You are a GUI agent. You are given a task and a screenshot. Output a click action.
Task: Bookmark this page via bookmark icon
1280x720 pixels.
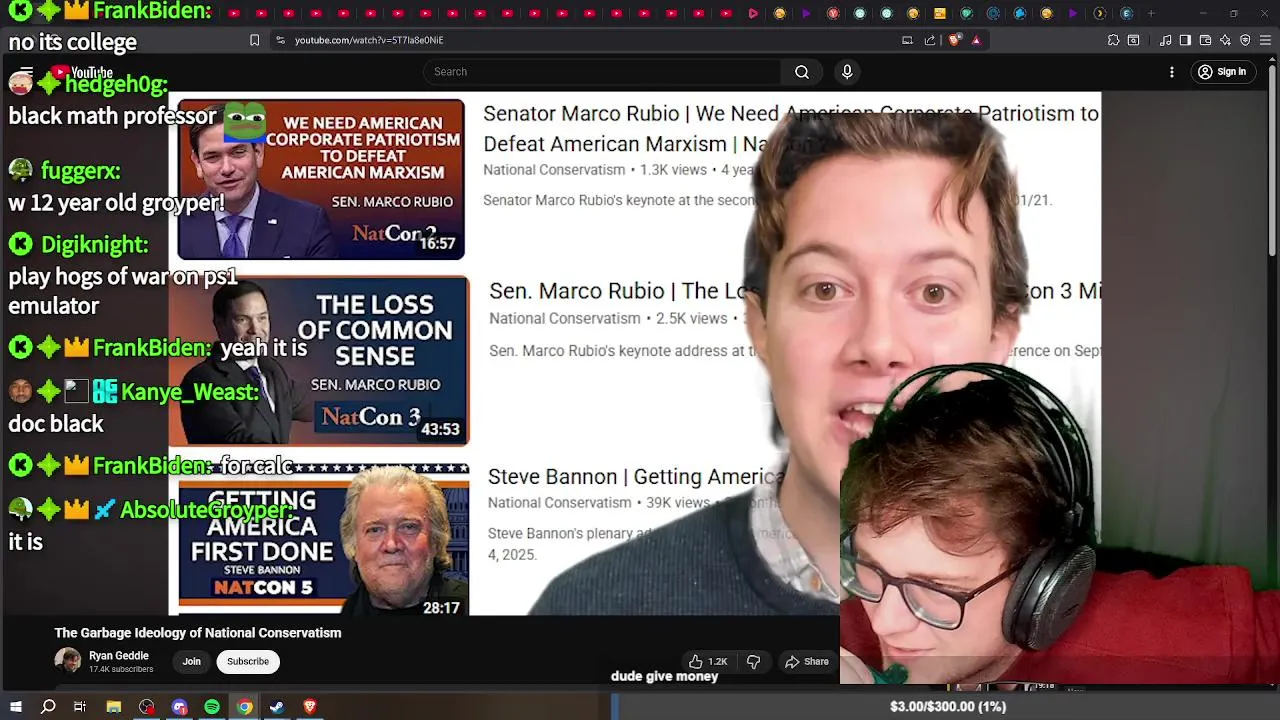click(255, 40)
